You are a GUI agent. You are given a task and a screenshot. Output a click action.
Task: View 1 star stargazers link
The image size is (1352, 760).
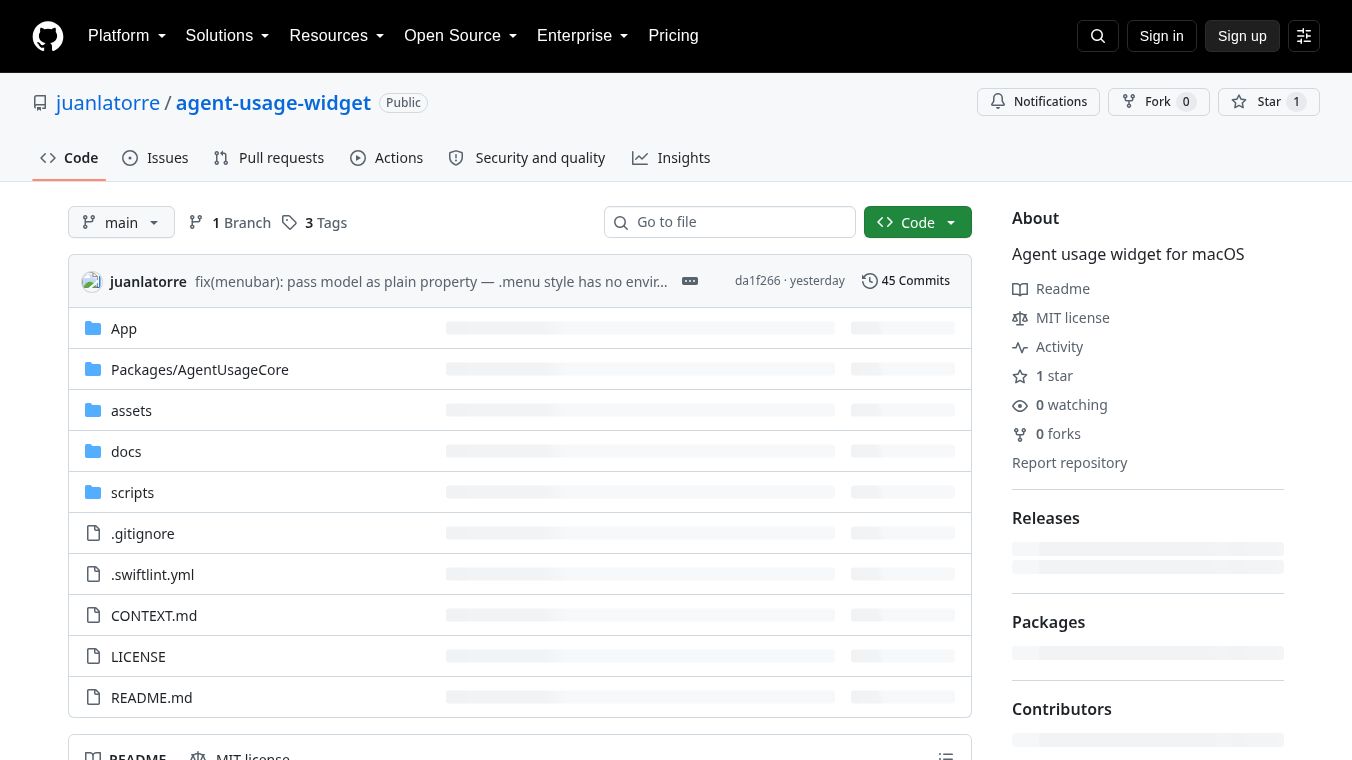(x=1043, y=376)
